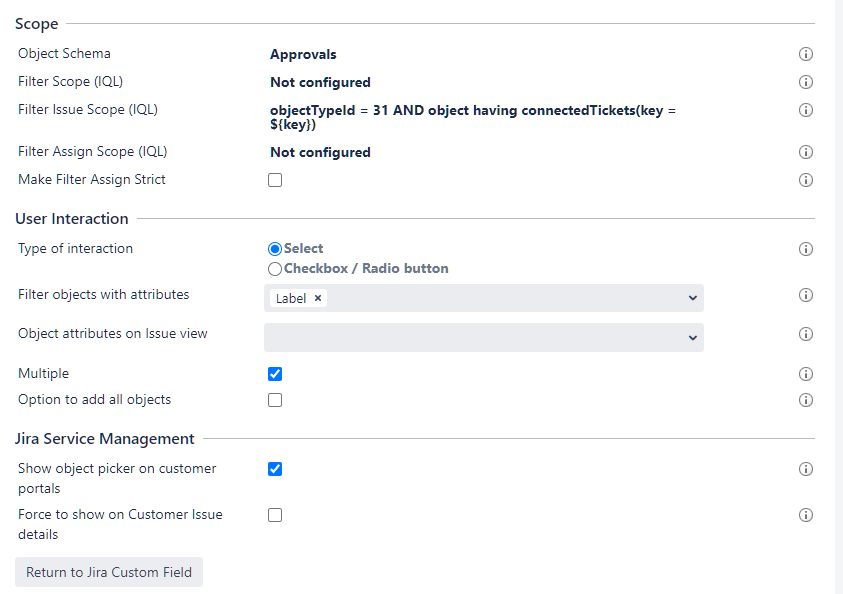Open the Filter Scope (IQL) info icon
This screenshot has width=843, height=594.
pos(805,82)
